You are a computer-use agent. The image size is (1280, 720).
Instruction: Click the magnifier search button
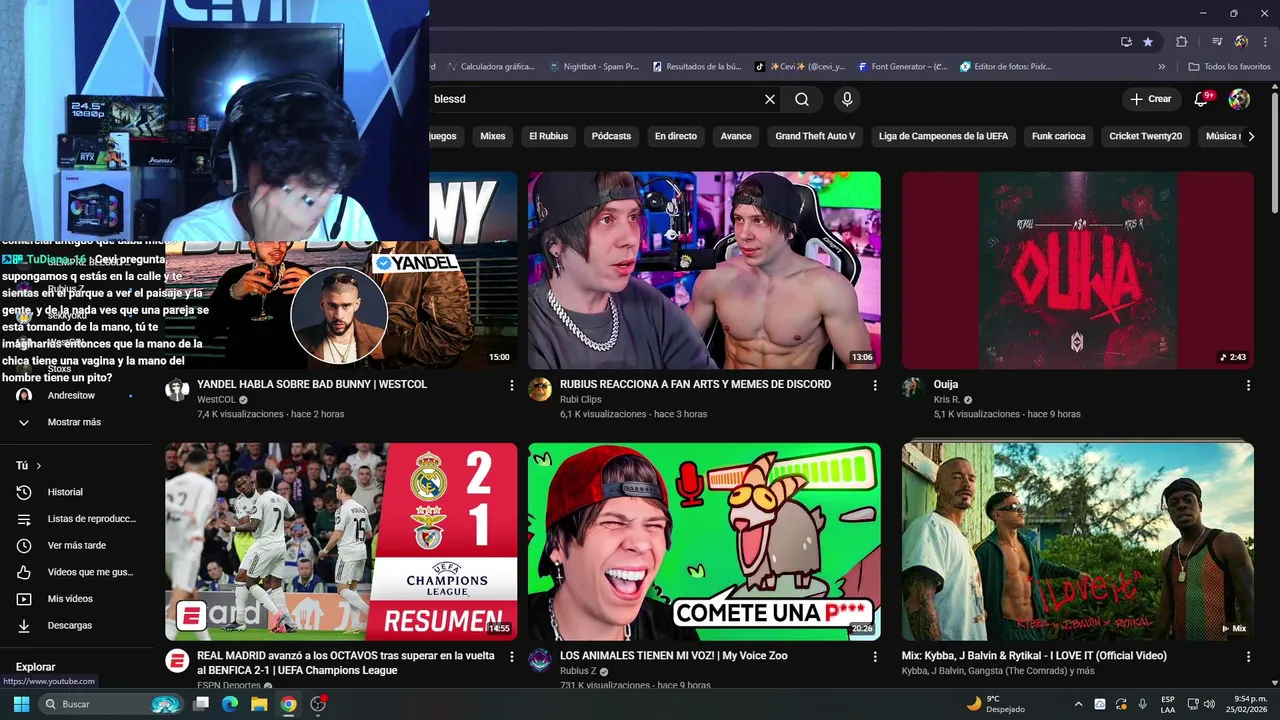click(802, 99)
